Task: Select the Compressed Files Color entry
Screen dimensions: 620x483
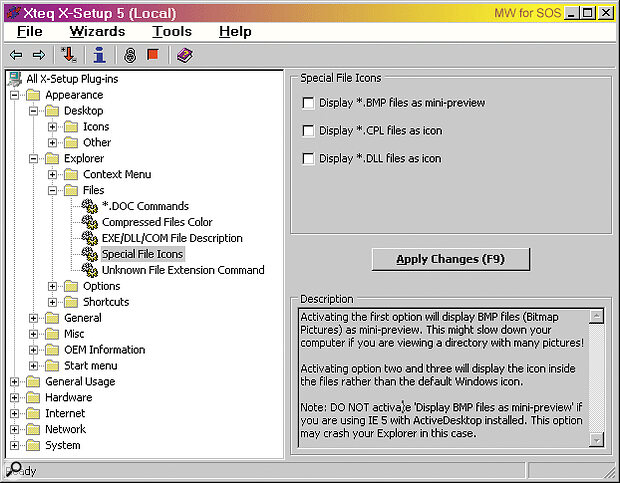Action: click(x=157, y=222)
